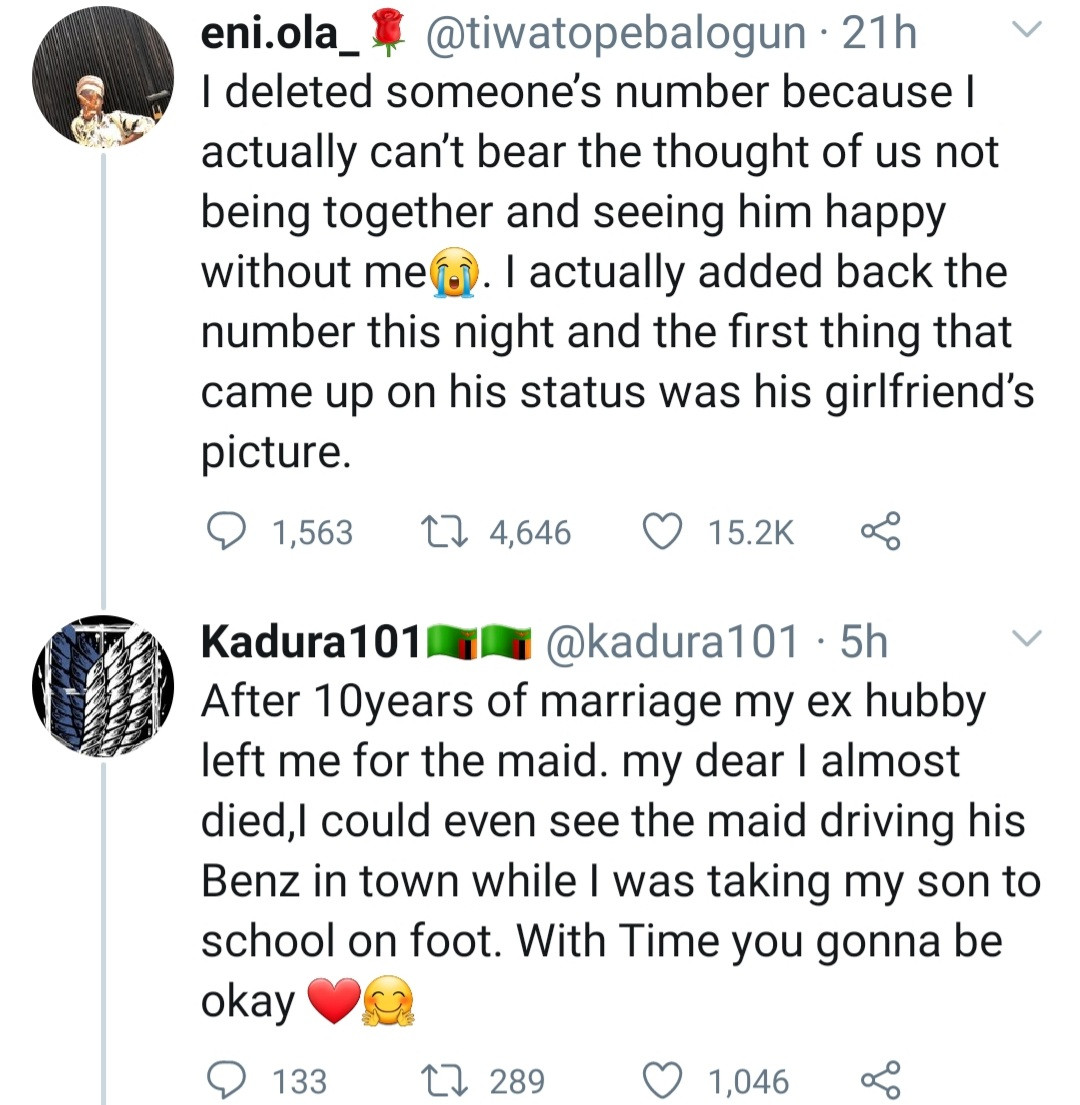
Task: Click the Kadura101 display name
Action: click(x=310, y=642)
